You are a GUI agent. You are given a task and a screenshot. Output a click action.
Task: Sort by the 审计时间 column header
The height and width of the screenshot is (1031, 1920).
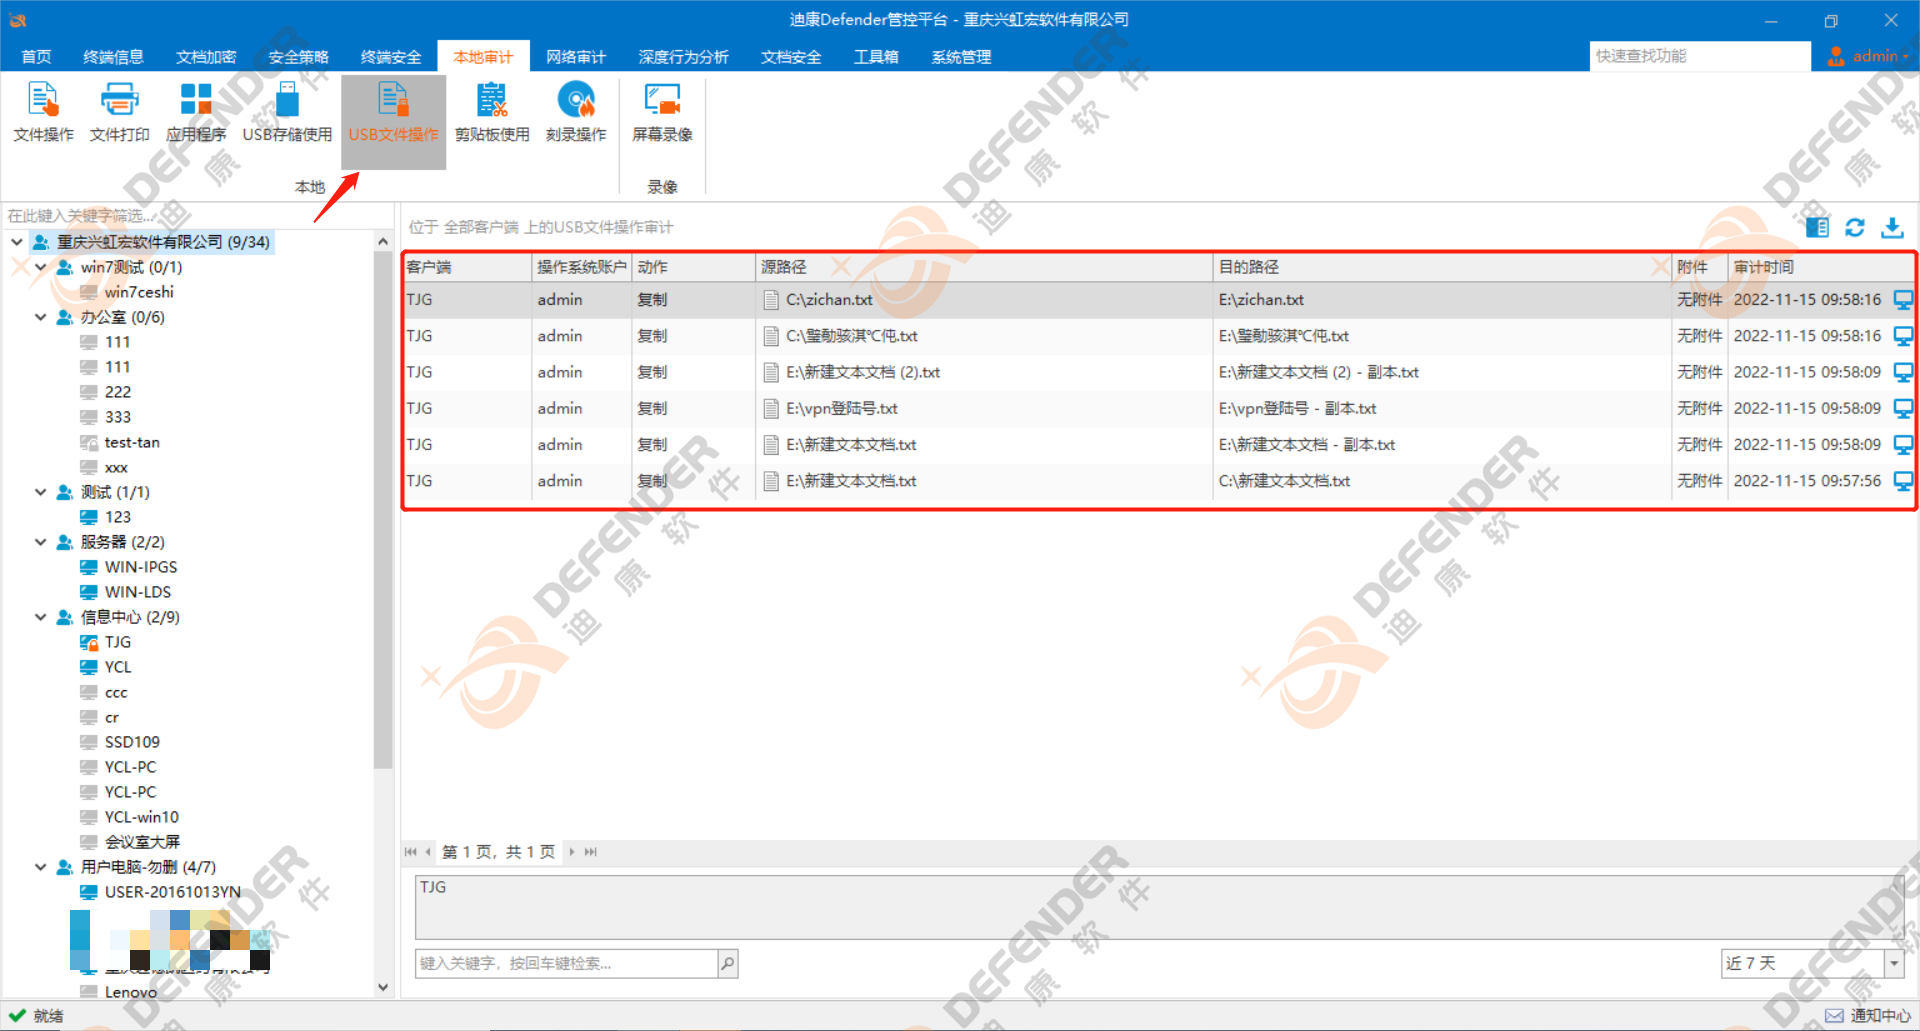click(x=1820, y=267)
